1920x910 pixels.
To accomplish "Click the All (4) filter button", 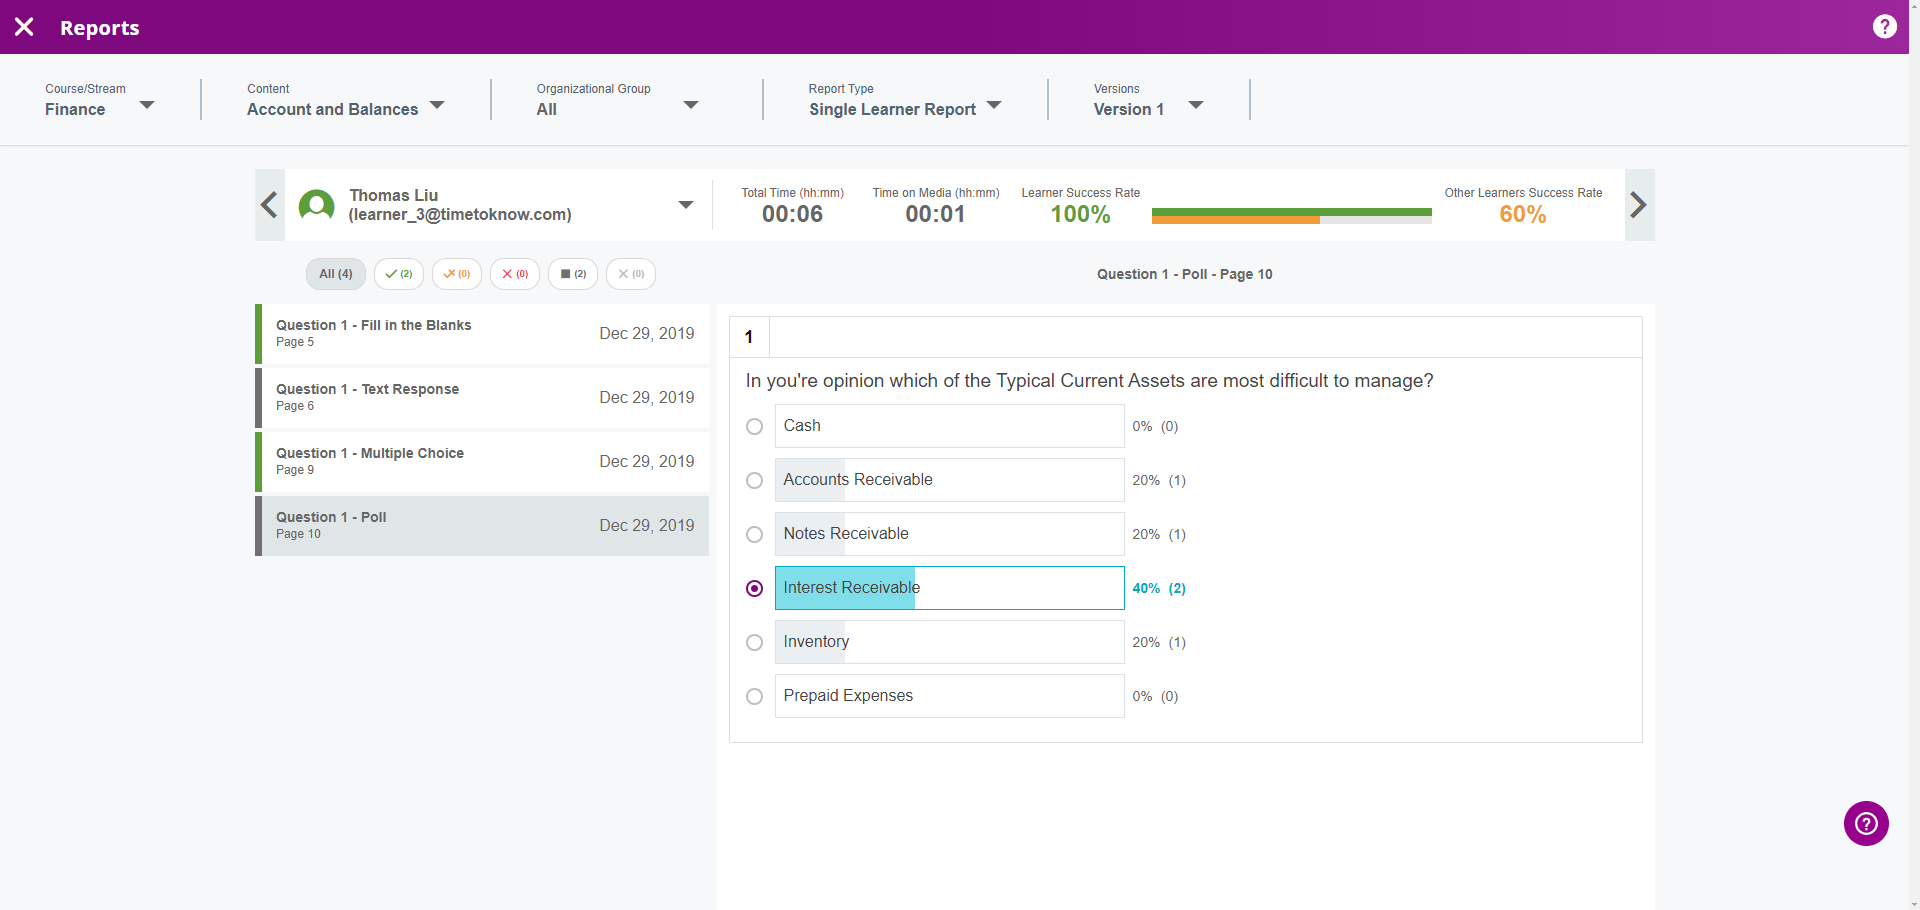I will pos(335,274).
